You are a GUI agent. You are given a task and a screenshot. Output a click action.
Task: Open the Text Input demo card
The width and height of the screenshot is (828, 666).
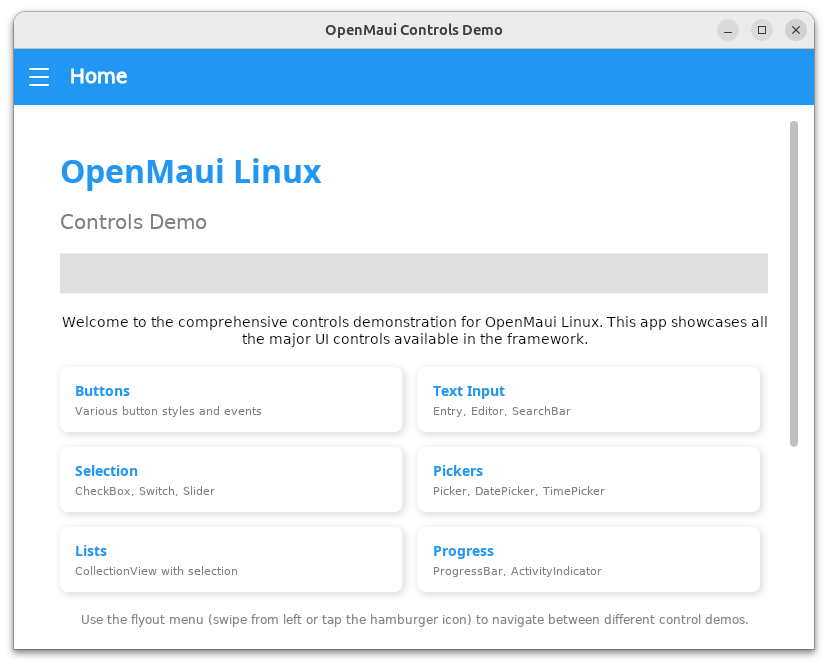(x=588, y=399)
